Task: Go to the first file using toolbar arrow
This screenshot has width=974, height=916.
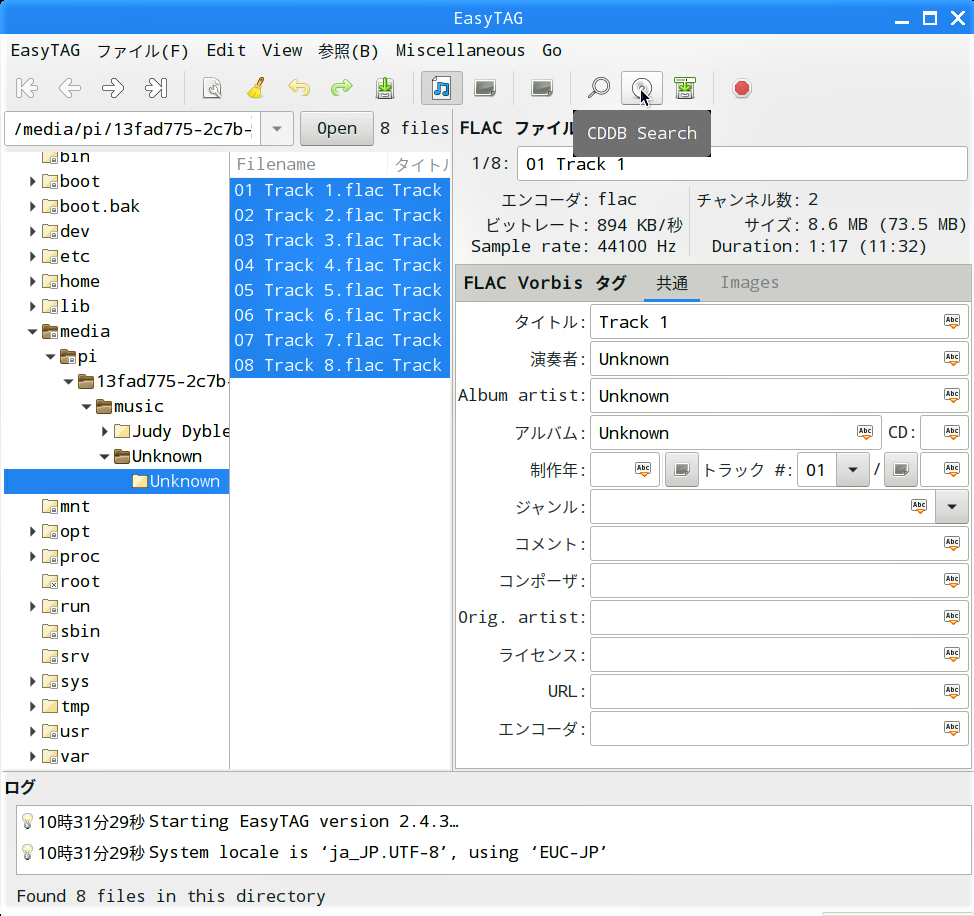Action: pos(27,88)
